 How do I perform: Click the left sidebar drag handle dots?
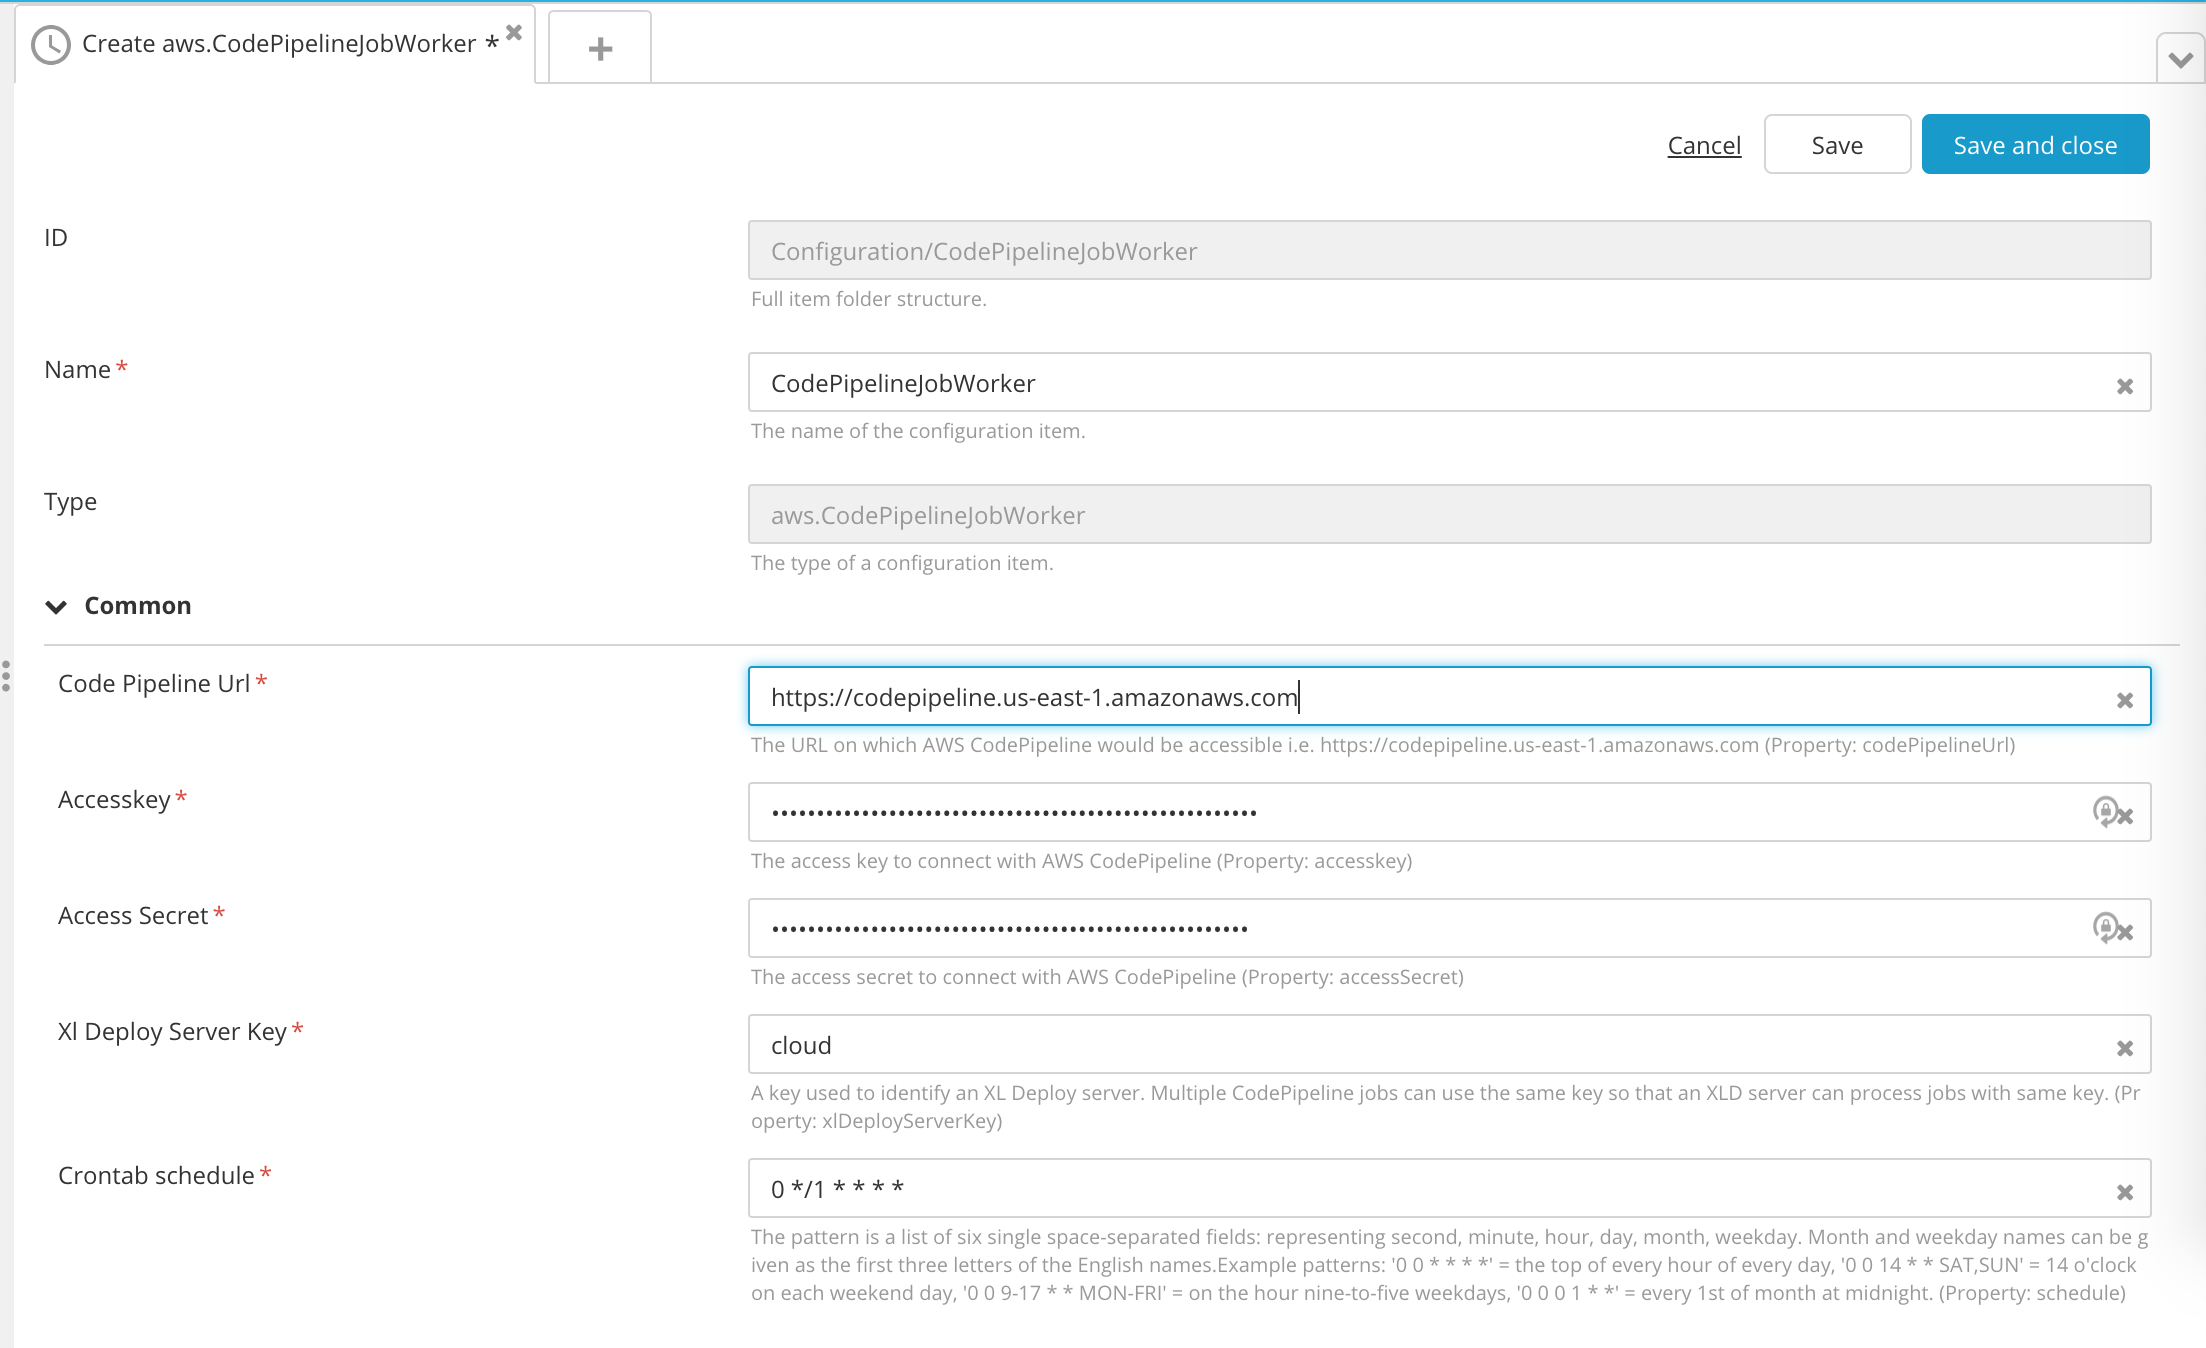coord(6,676)
